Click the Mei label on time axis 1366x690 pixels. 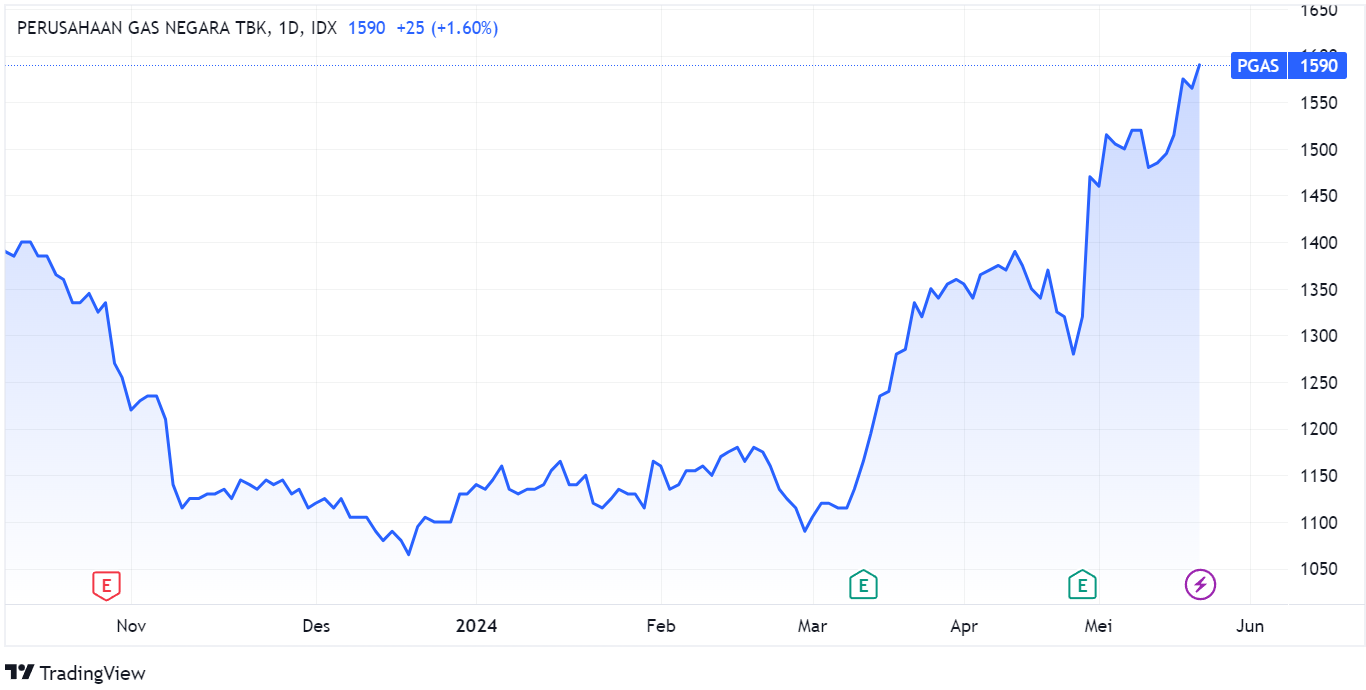click(1098, 627)
